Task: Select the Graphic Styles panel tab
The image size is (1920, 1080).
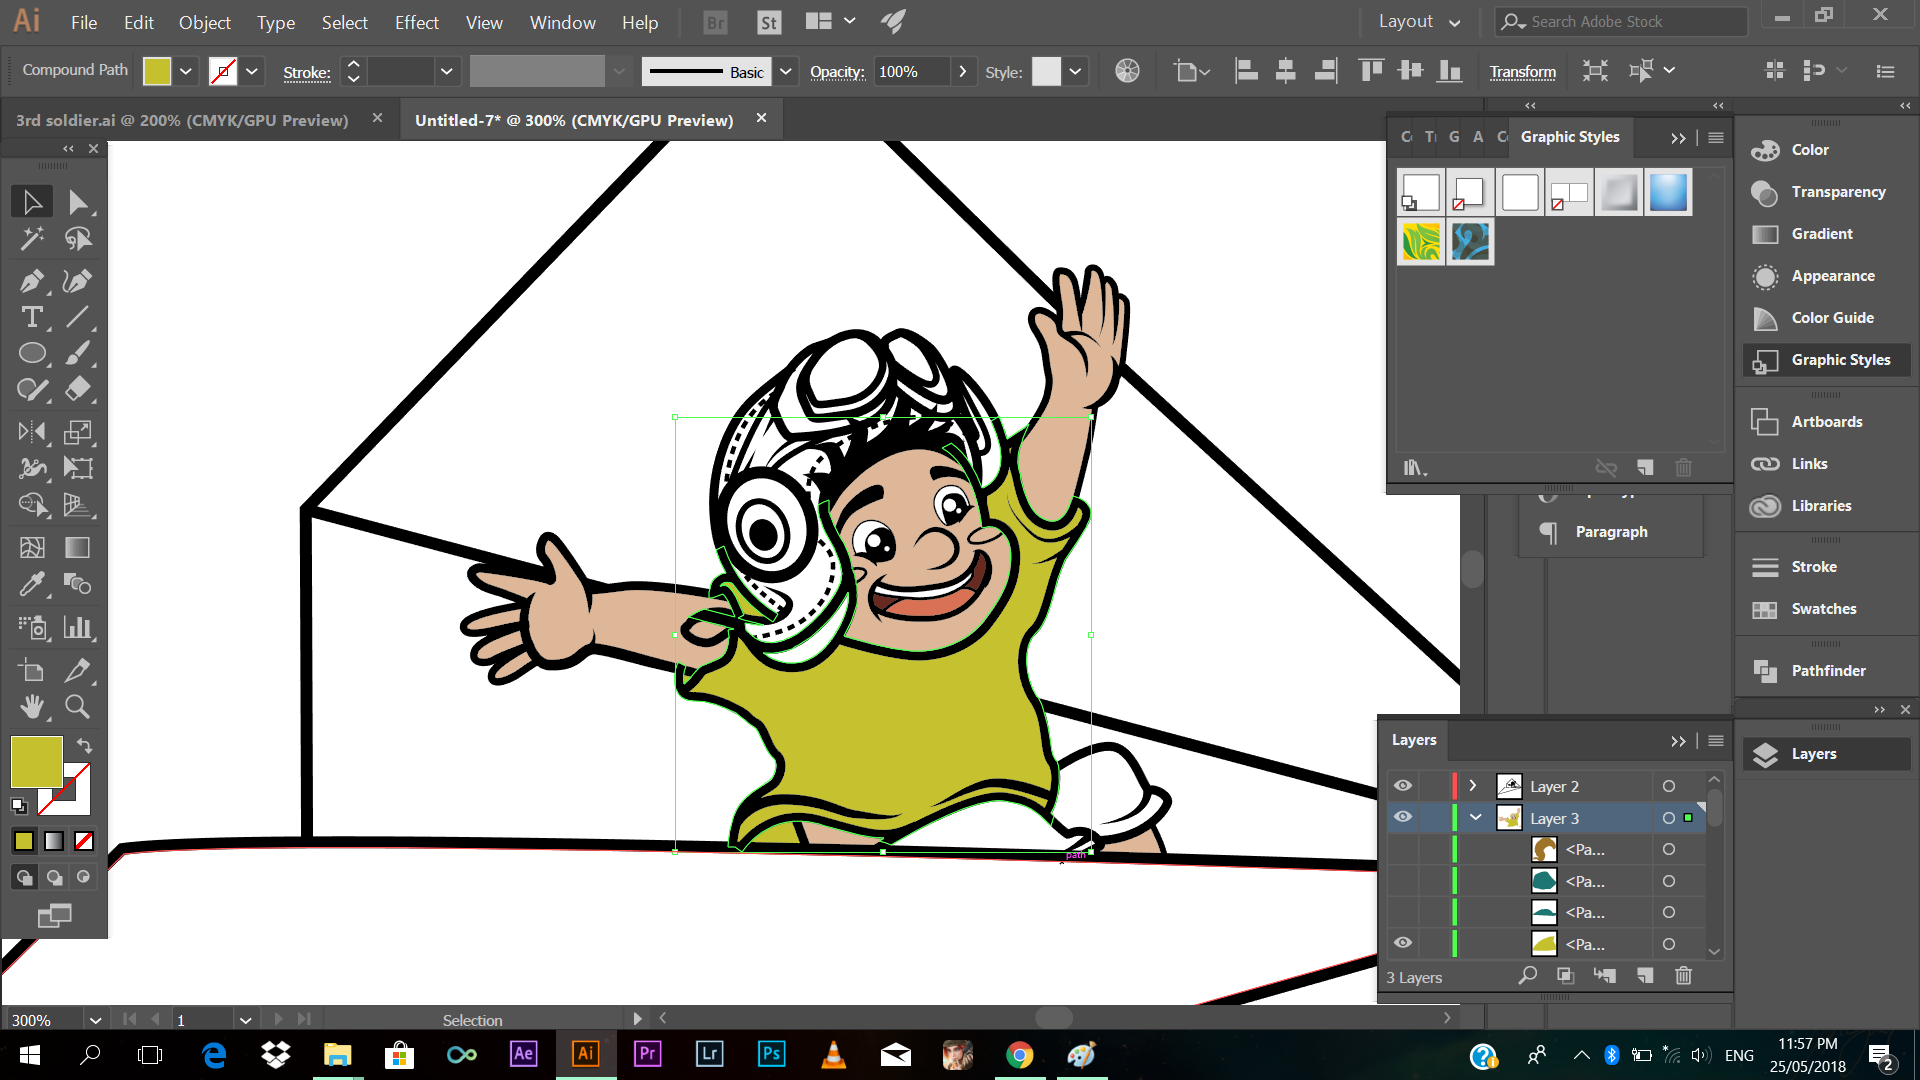Action: coord(1570,137)
